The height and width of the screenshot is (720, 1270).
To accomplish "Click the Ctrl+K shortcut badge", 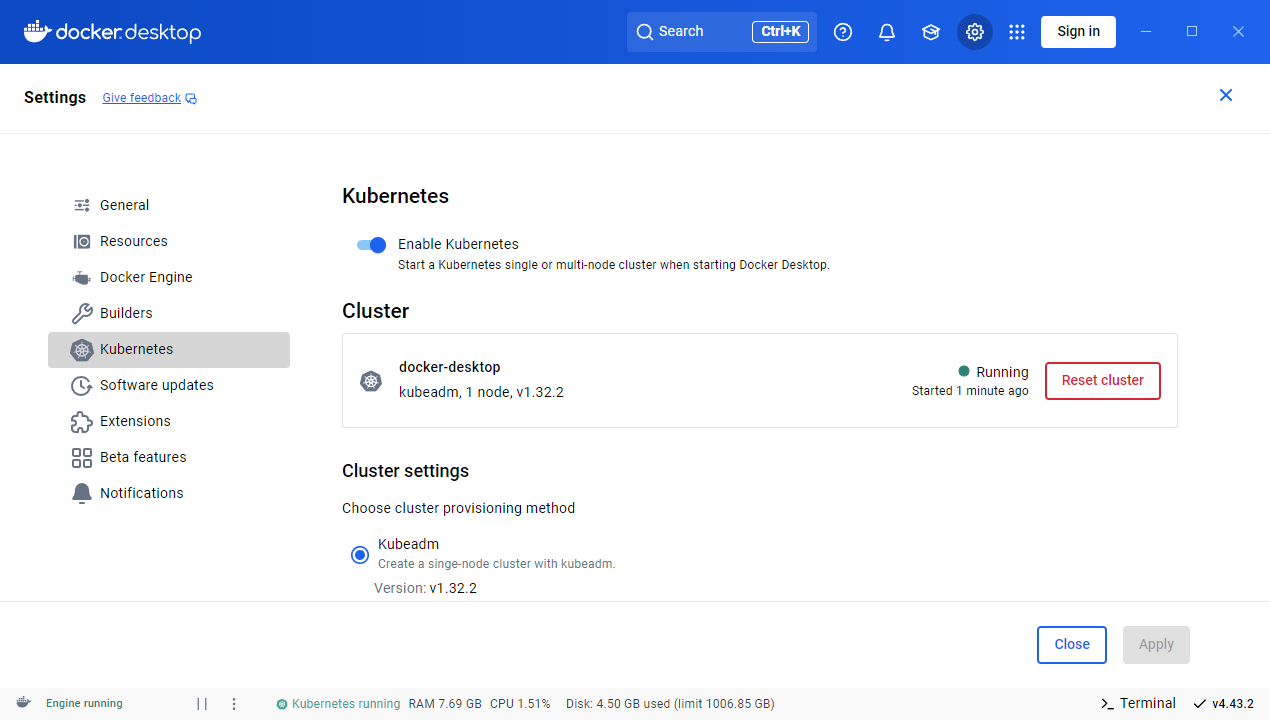I will click(780, 32).
